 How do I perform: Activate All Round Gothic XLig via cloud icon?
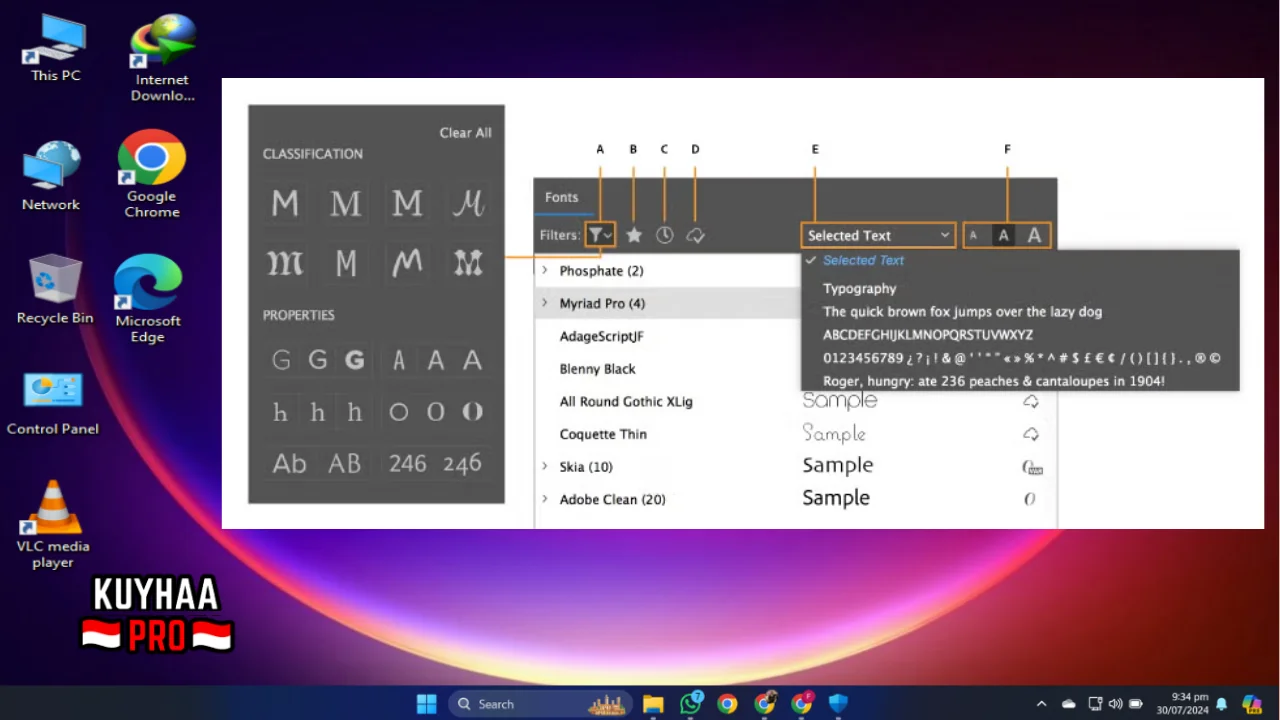1031,401
